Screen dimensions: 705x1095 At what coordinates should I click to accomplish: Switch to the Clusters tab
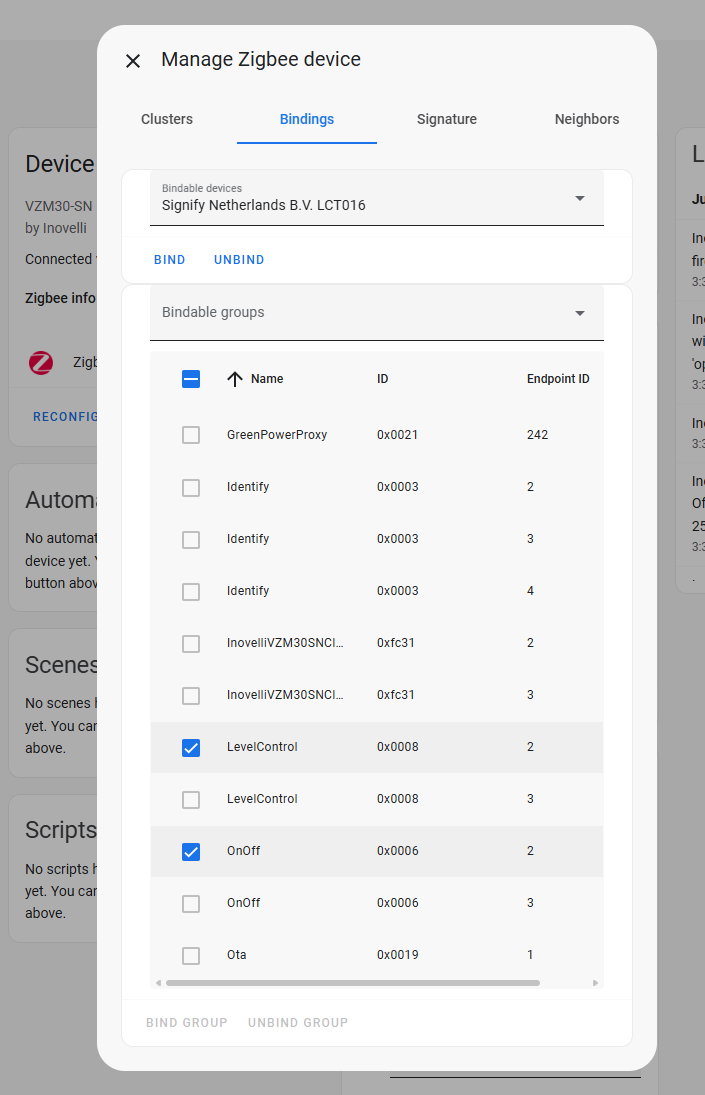pos(167,119)
